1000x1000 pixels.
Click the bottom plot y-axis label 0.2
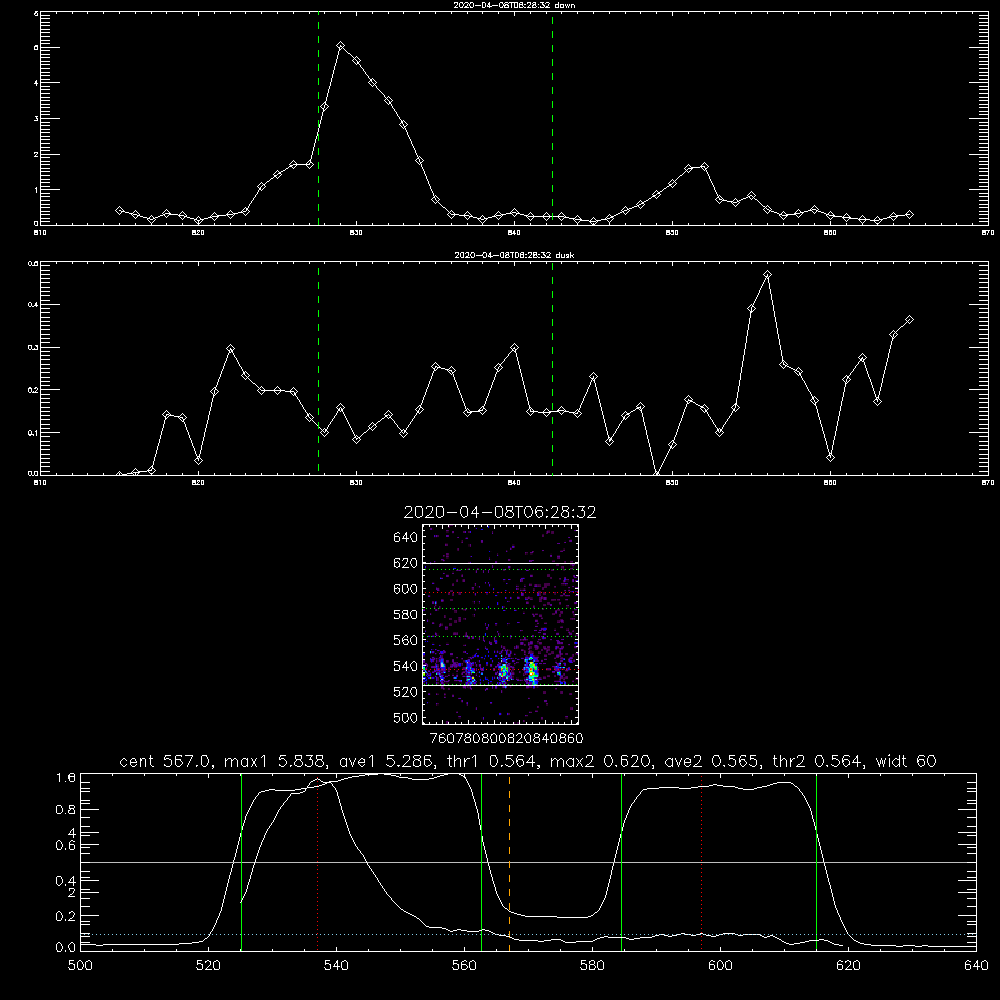click(66, 916)
